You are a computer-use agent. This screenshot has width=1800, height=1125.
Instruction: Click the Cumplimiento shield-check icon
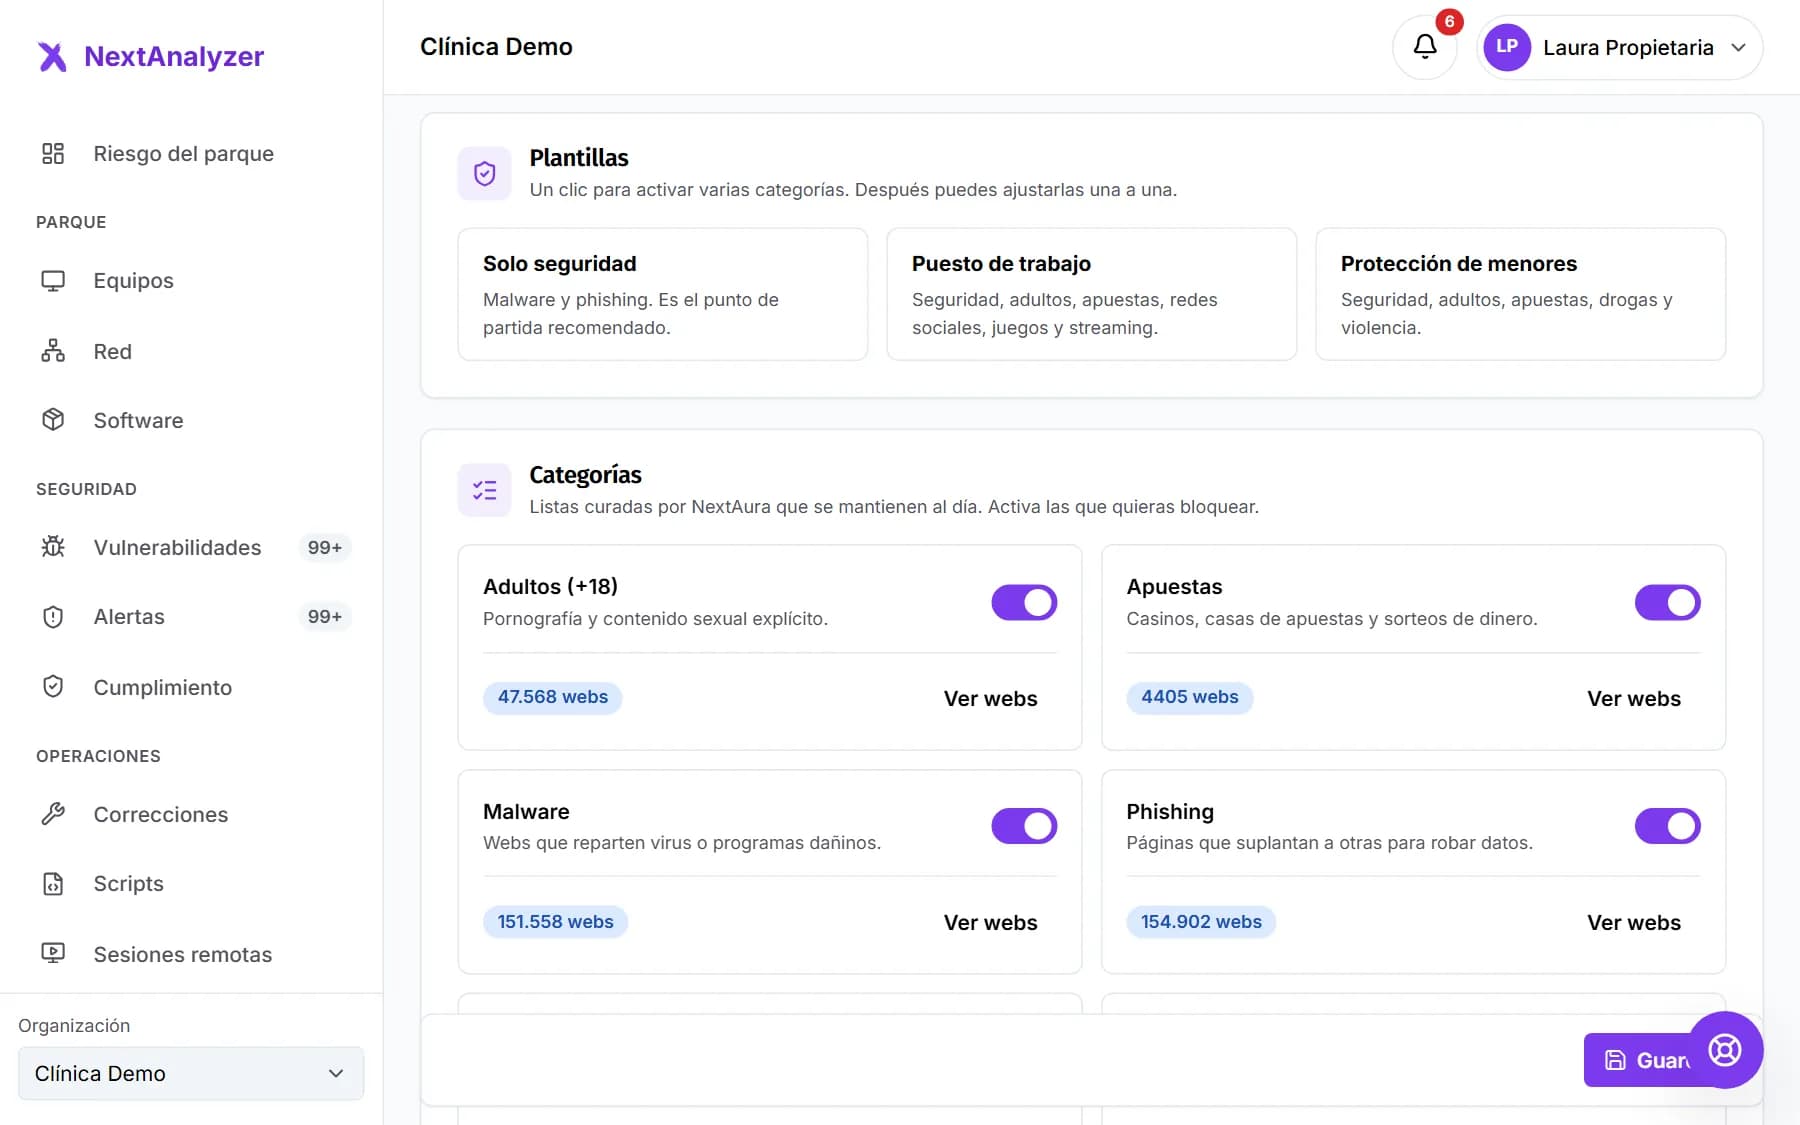[53, 687]
